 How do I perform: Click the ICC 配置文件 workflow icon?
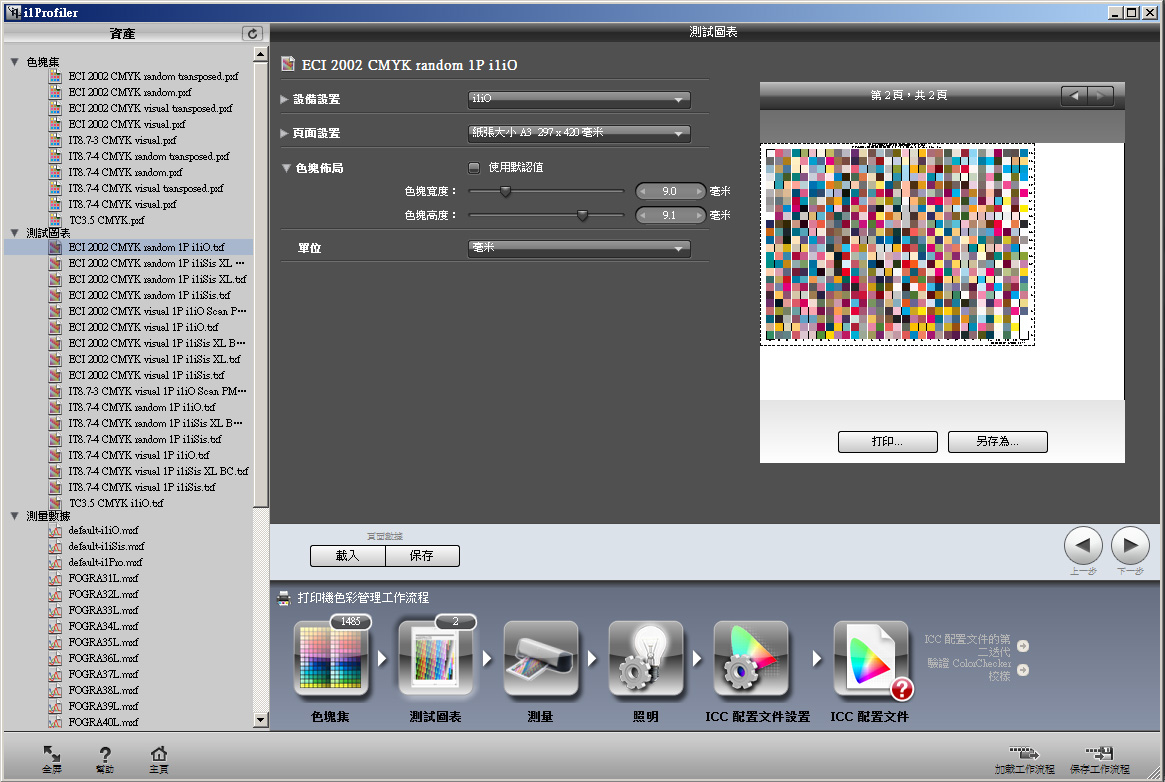click(x=870, y=660)
